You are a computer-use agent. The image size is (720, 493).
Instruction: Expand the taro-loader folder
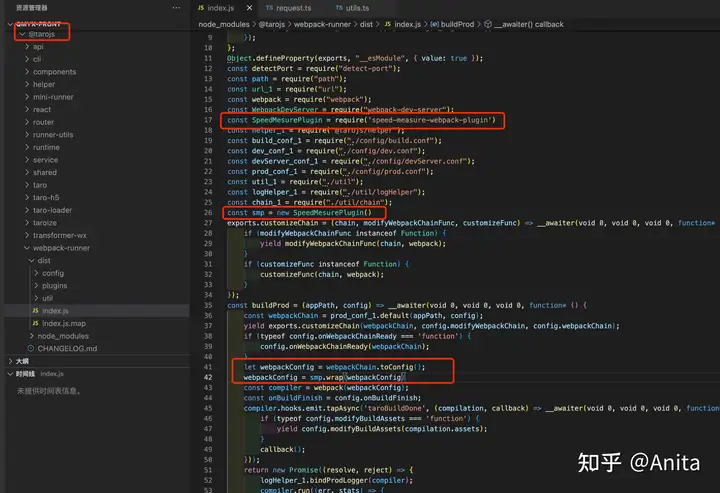(x=27, y=210)
